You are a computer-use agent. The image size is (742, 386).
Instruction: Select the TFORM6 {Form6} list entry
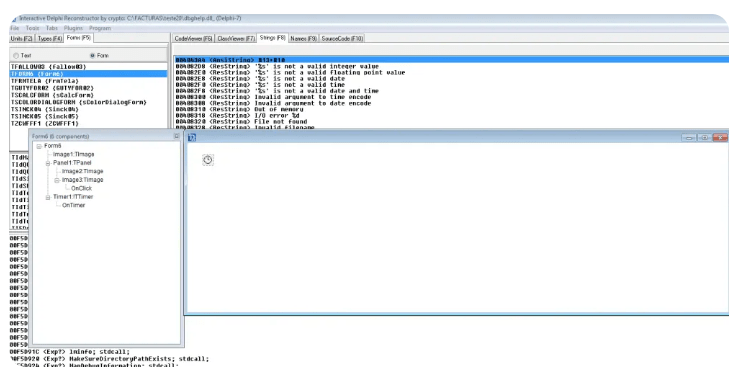click(88, 74)
